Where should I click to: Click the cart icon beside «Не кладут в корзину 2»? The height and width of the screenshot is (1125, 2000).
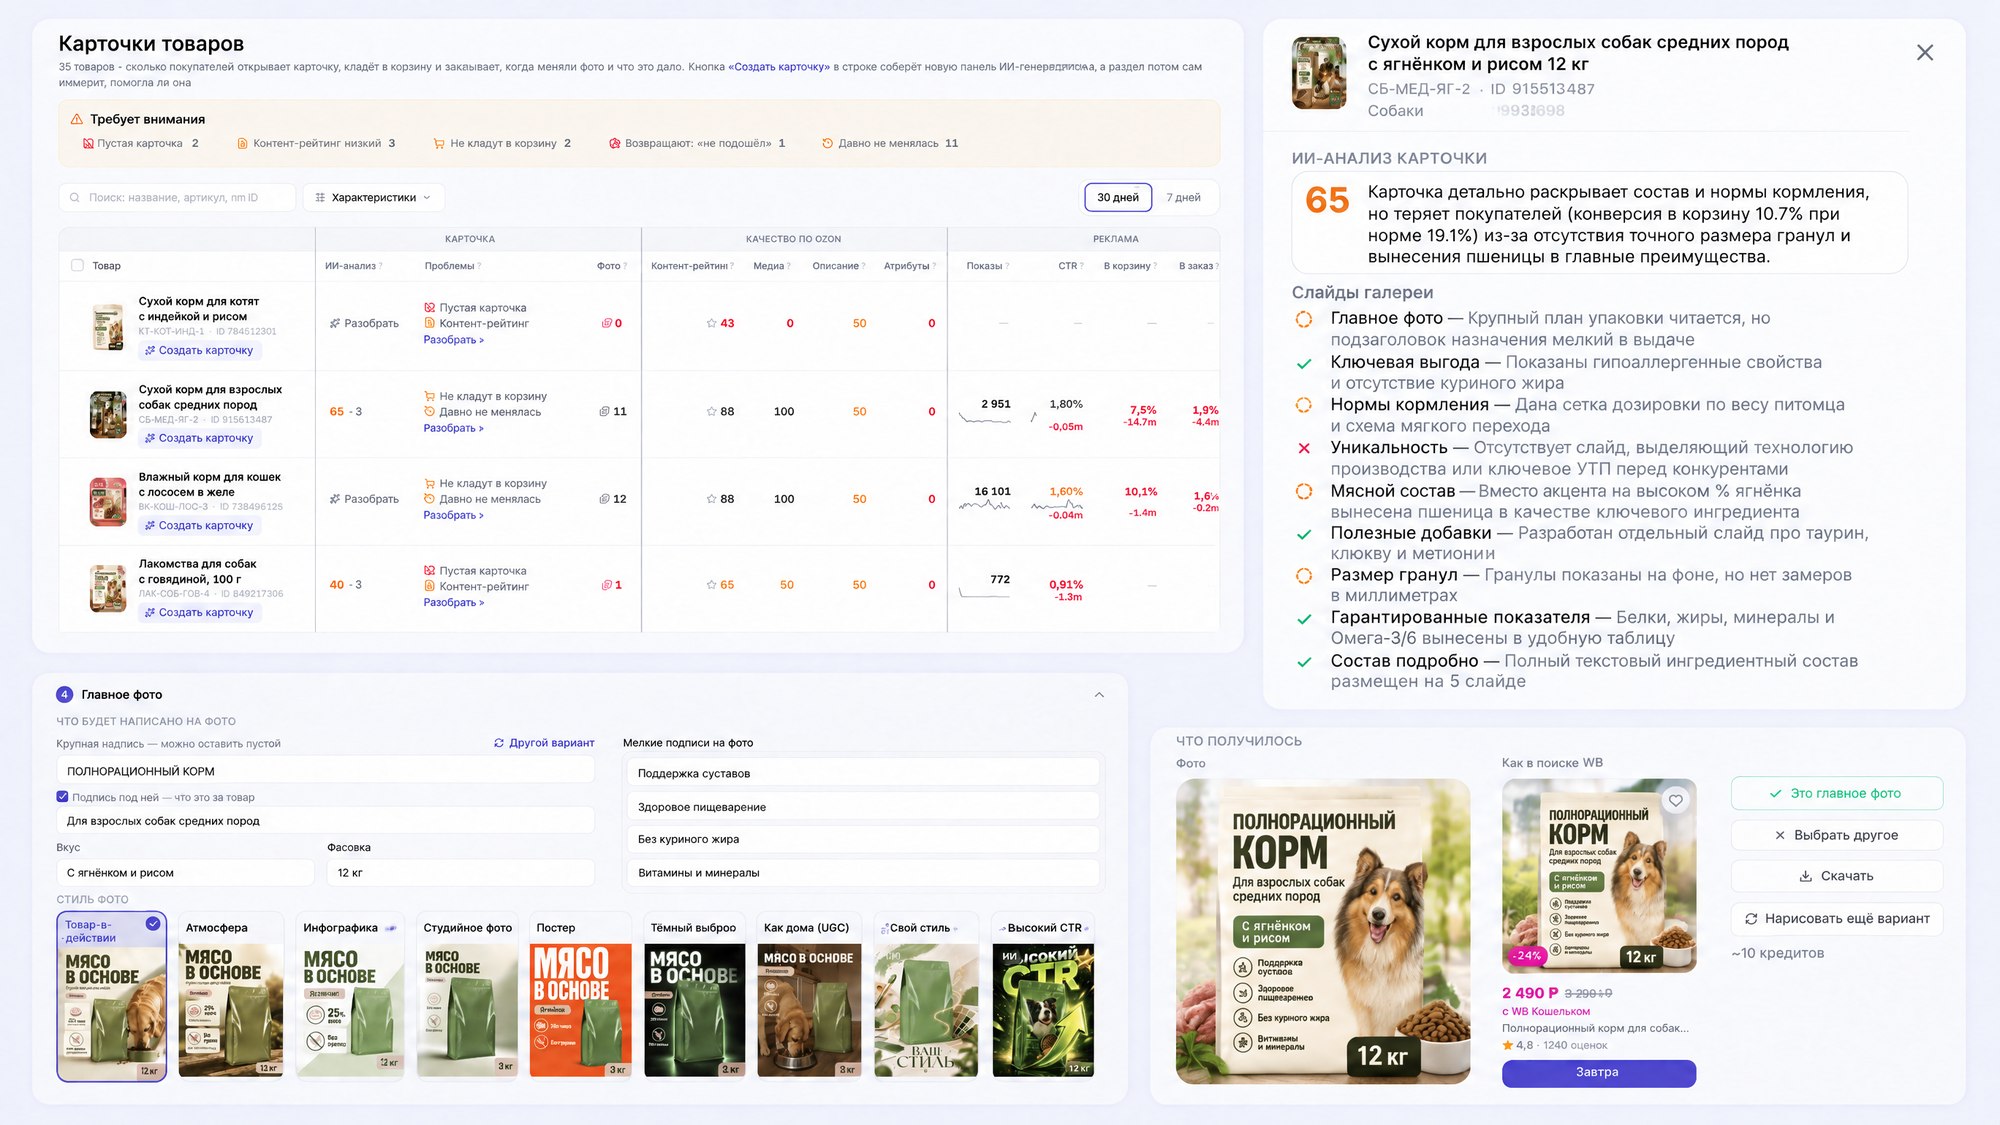(x=439, y=143)
